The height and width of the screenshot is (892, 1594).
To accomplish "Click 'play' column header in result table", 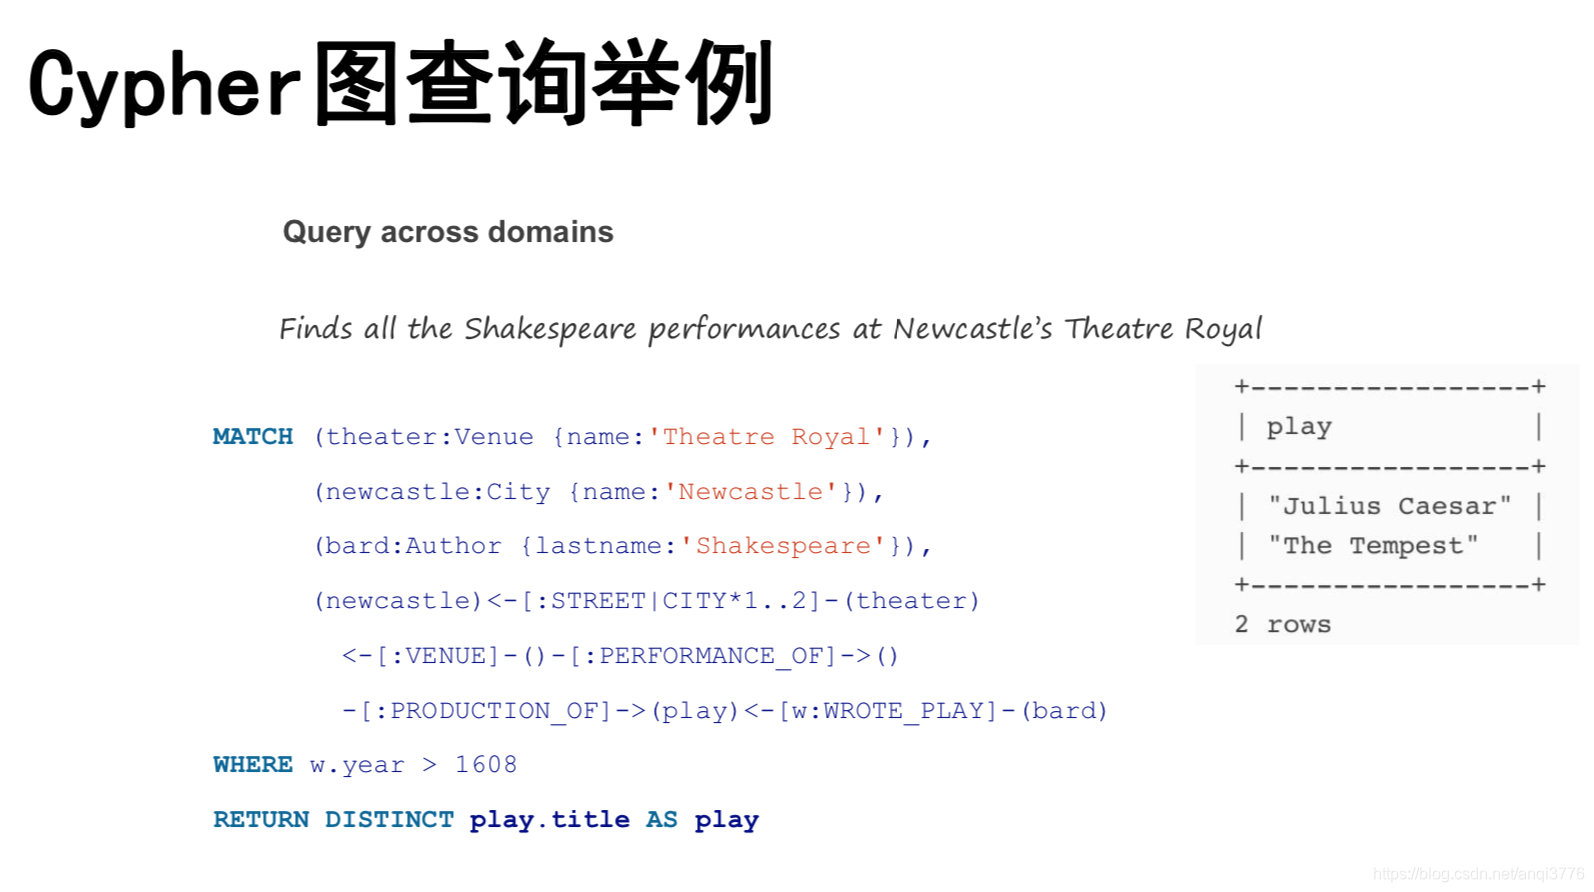I will click(1299, 427).
